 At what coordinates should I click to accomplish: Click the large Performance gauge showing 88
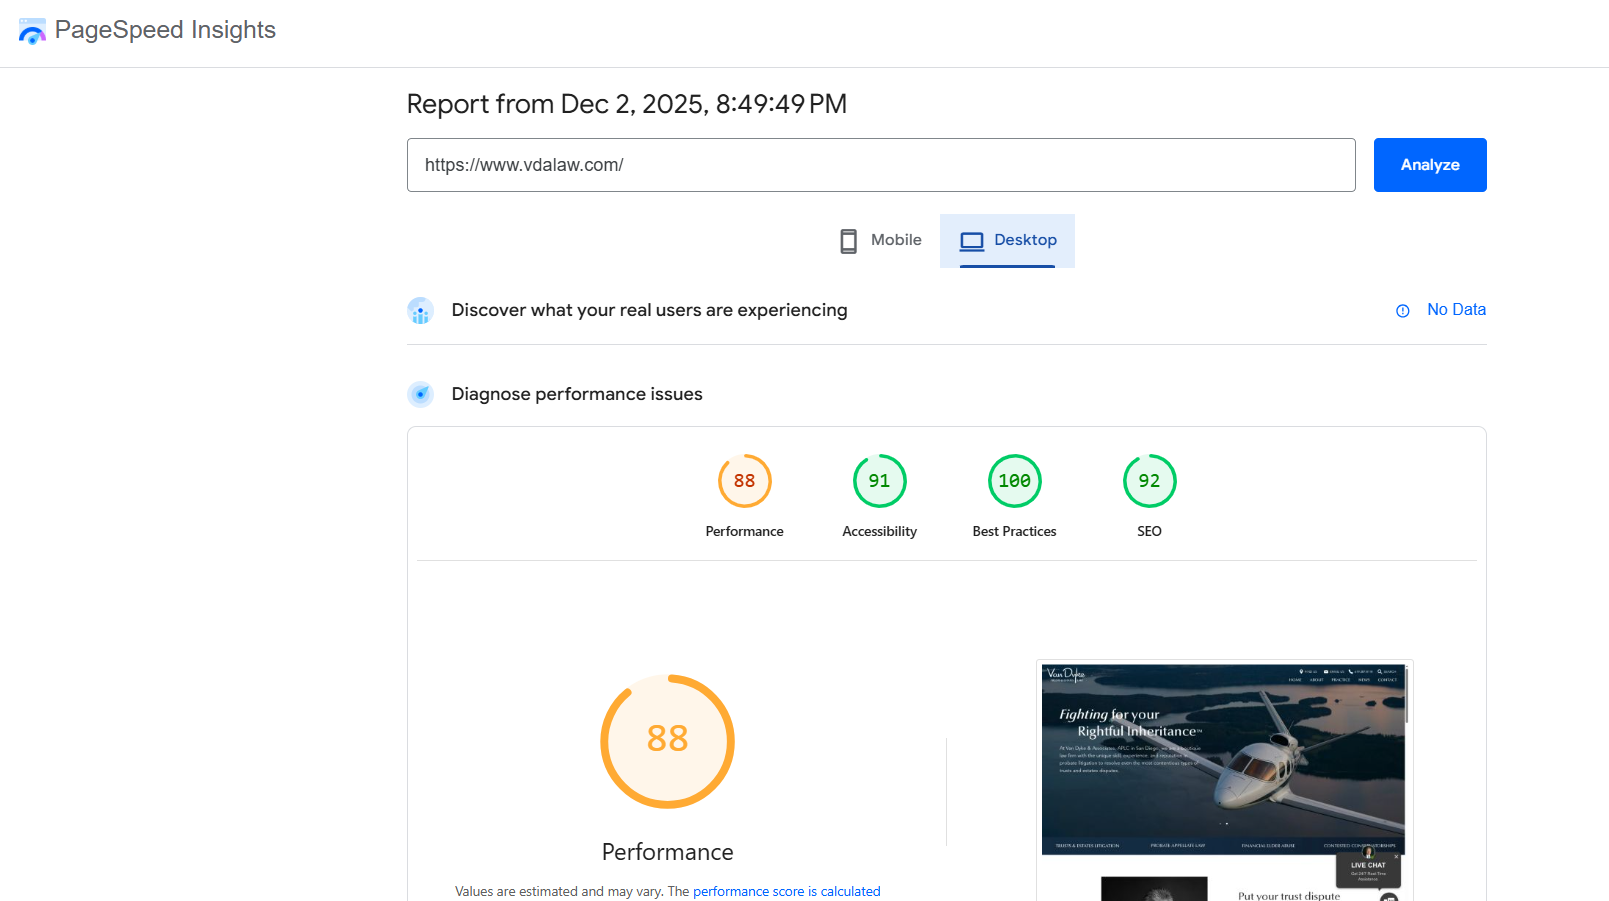[668, 741]
